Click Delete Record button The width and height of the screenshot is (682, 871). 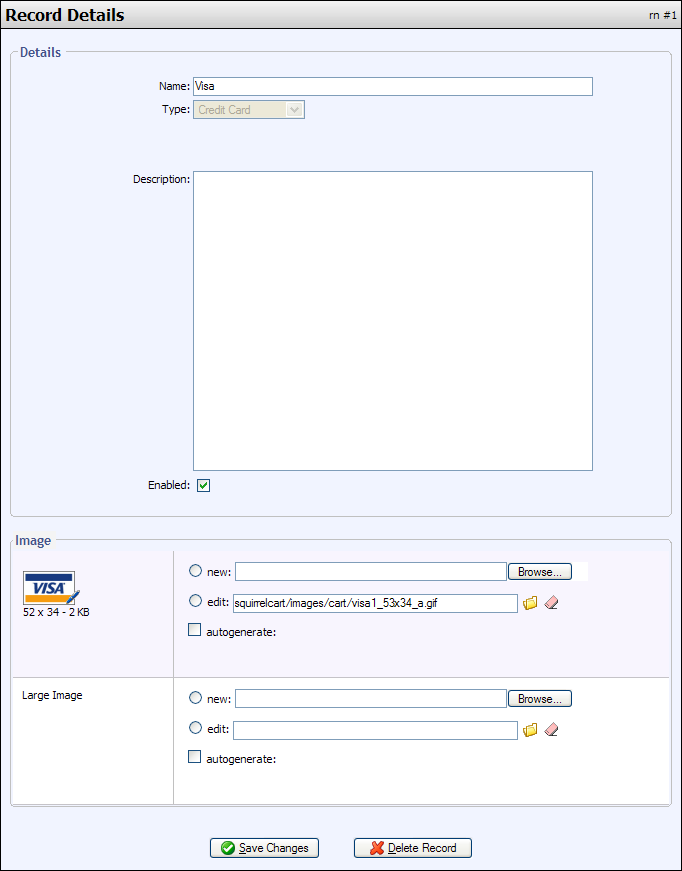tap(412, 848)
